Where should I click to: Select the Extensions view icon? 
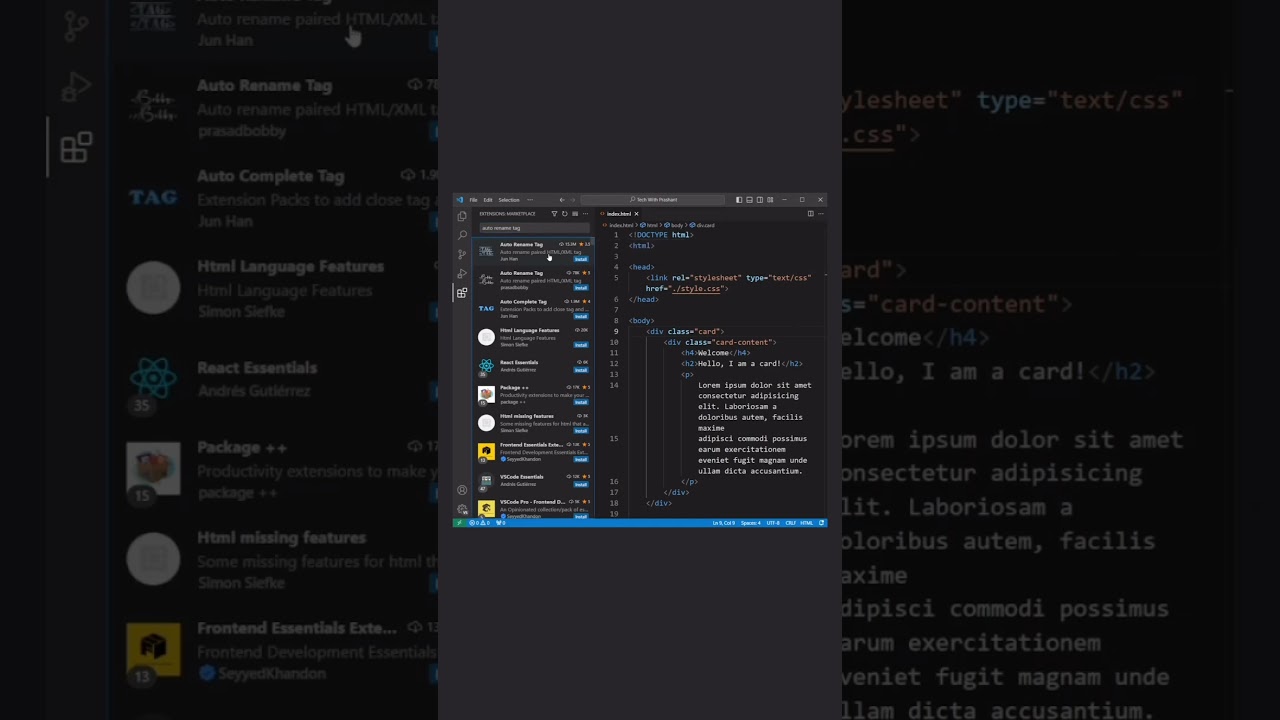coord(462,293)
